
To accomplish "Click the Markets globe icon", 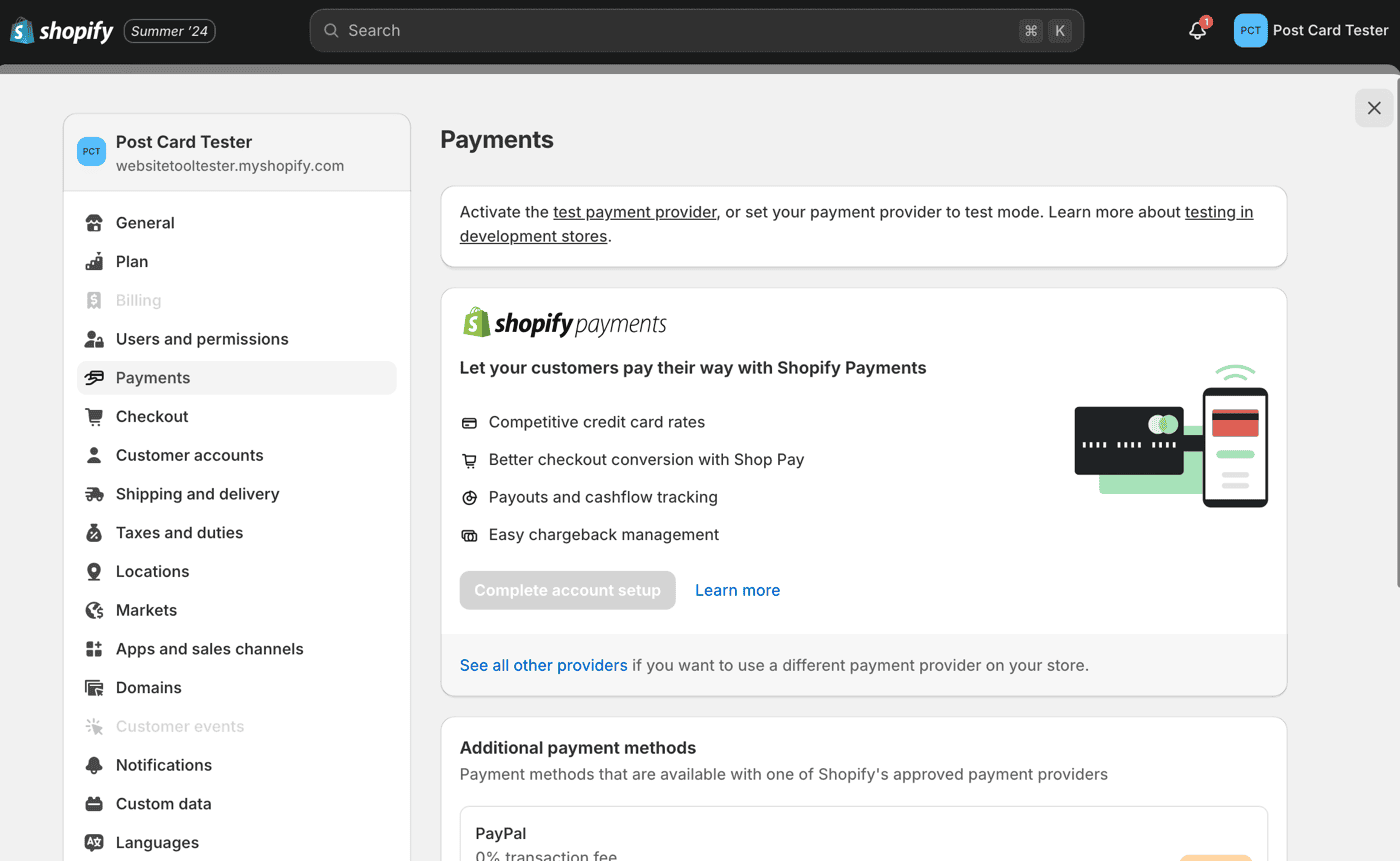I will 94,610.
